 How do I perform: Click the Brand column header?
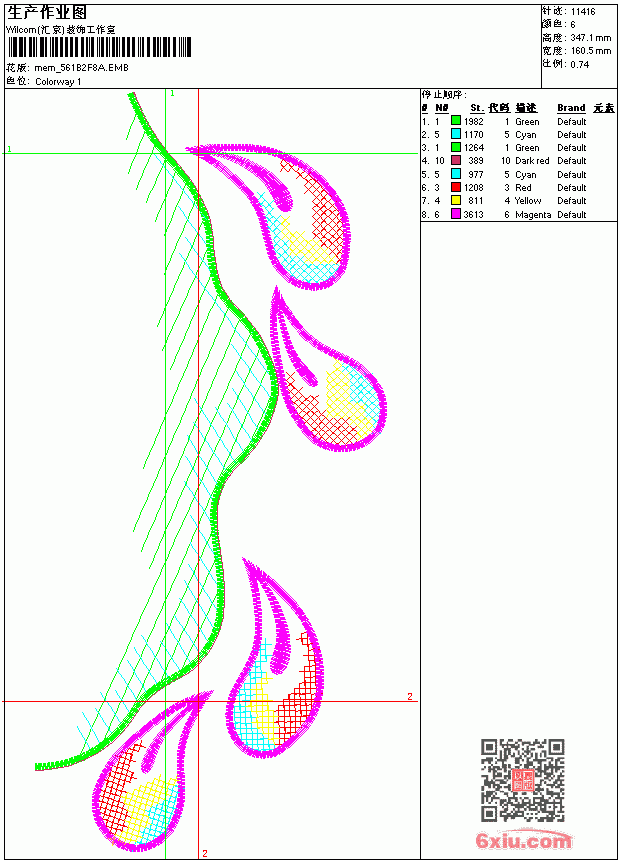tap(571, 108)
